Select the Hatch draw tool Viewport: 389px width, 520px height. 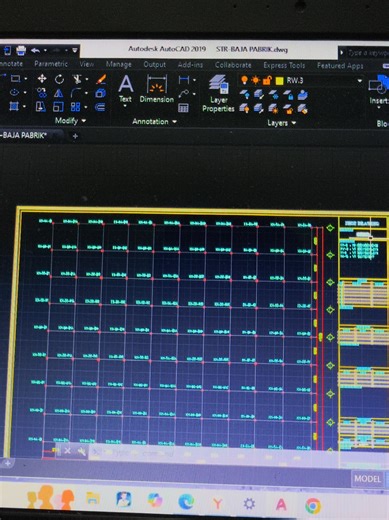coord(14,106)
